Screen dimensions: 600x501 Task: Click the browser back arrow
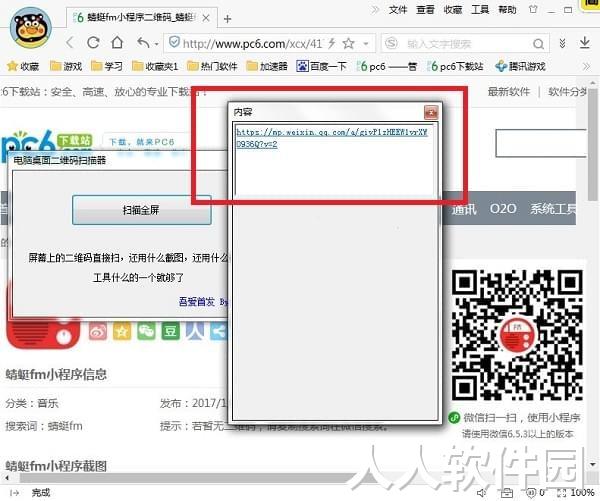tap(70, 42)
